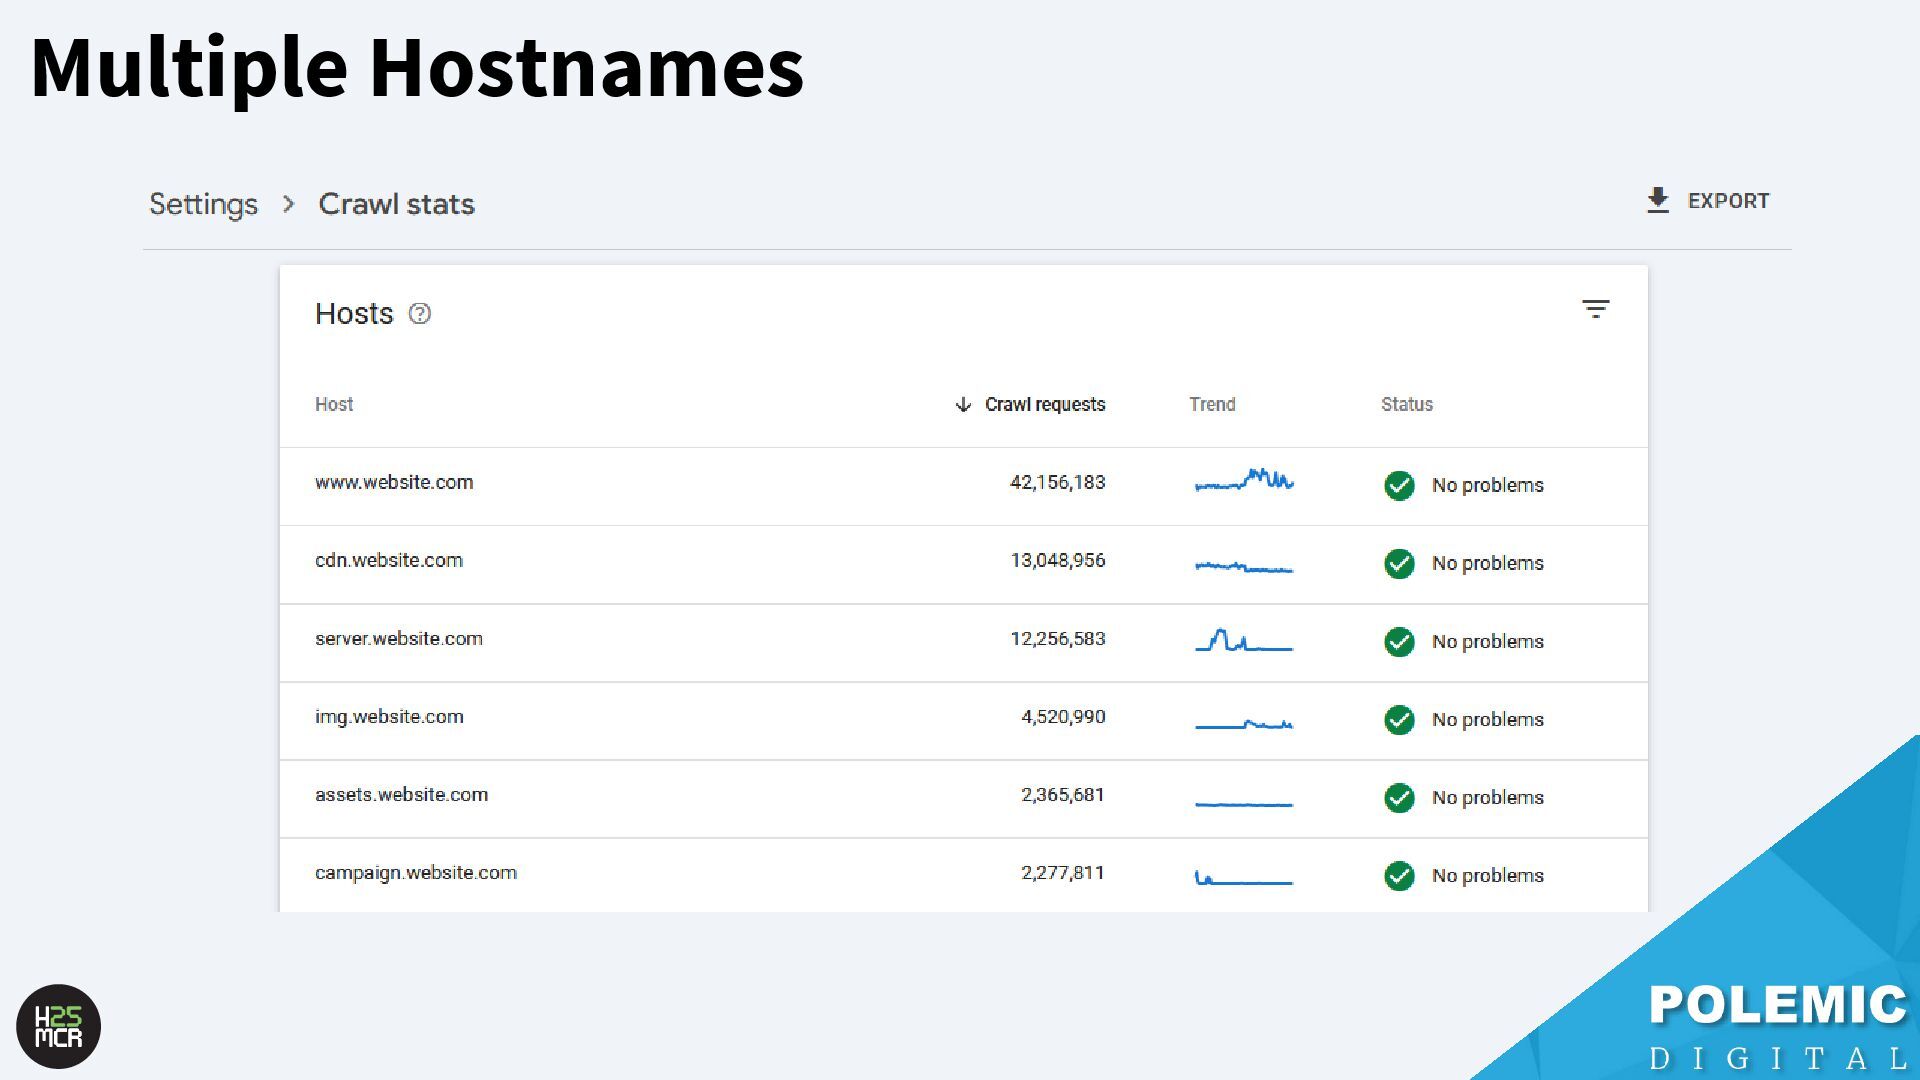
Task: Click the H25 MCR logo badge
Action: click(x=59, y=1026)
